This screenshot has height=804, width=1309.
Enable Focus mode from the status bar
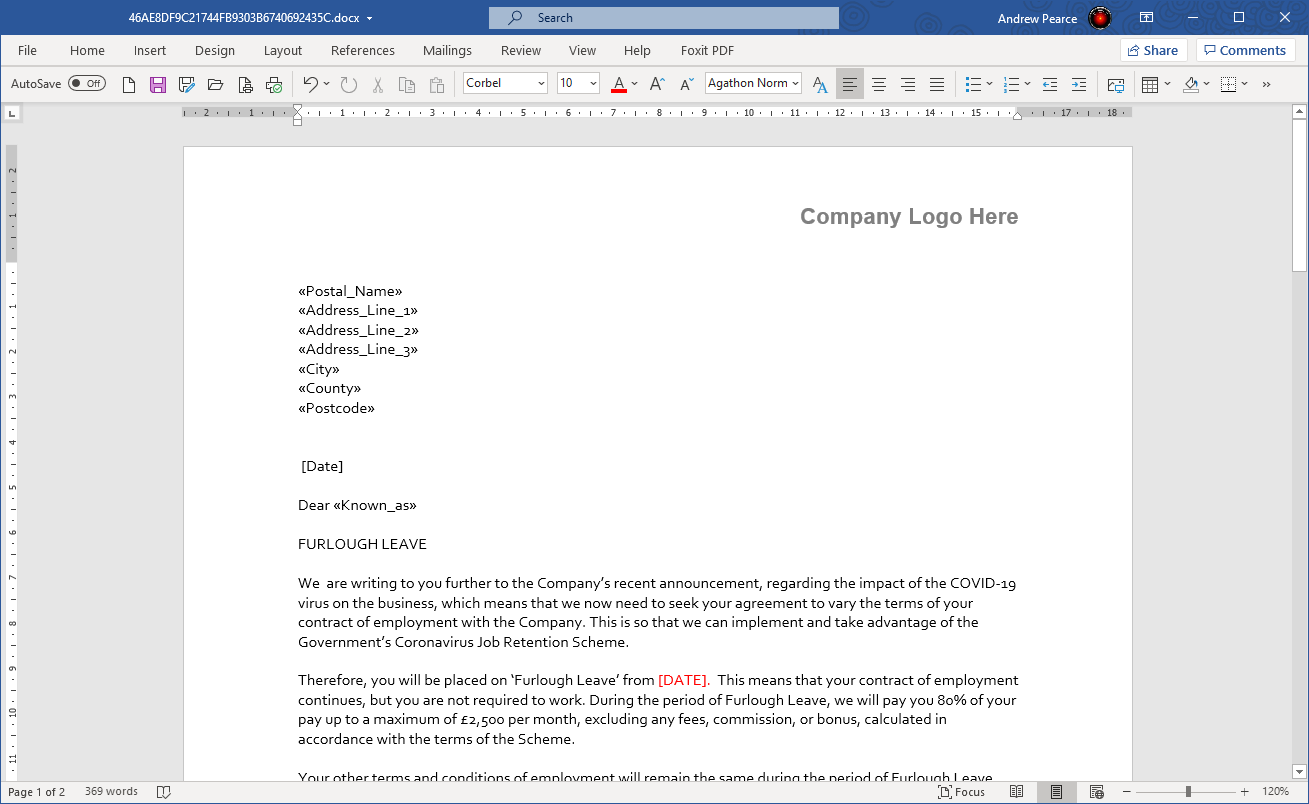pyautogui.click(x=961, y=791)
